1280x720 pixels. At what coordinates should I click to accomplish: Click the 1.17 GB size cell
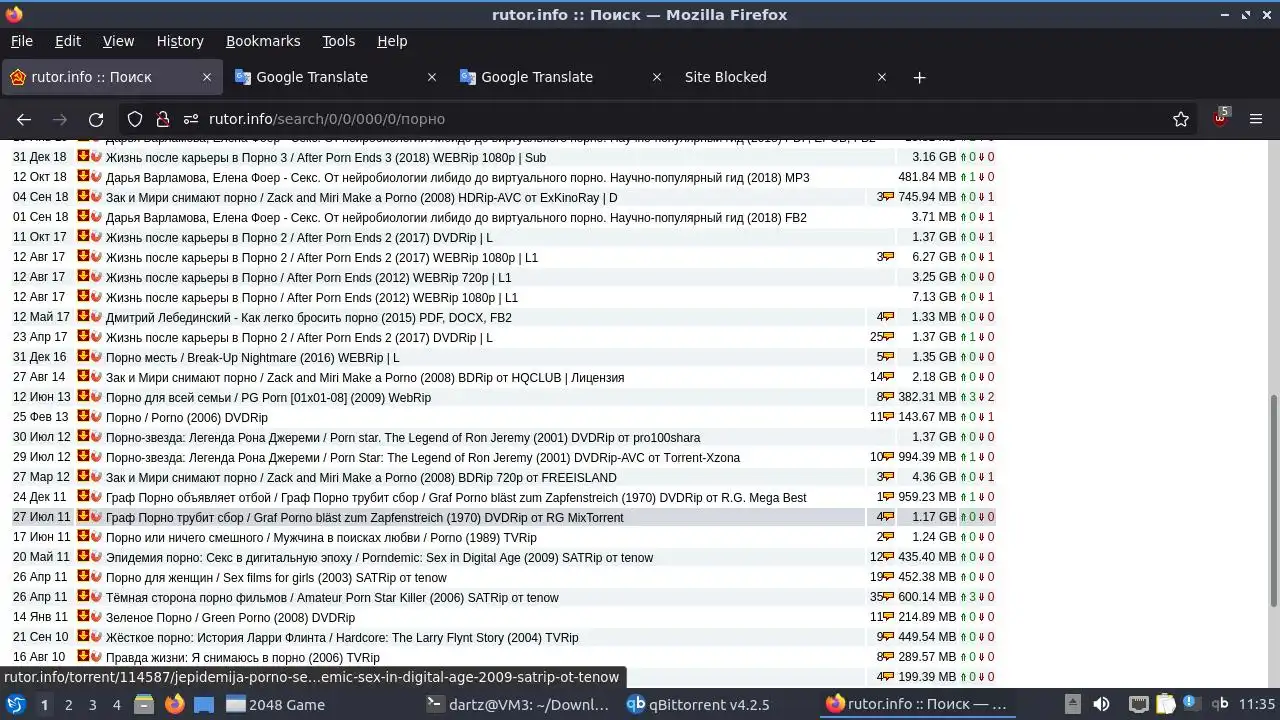[x=934, y=517]
